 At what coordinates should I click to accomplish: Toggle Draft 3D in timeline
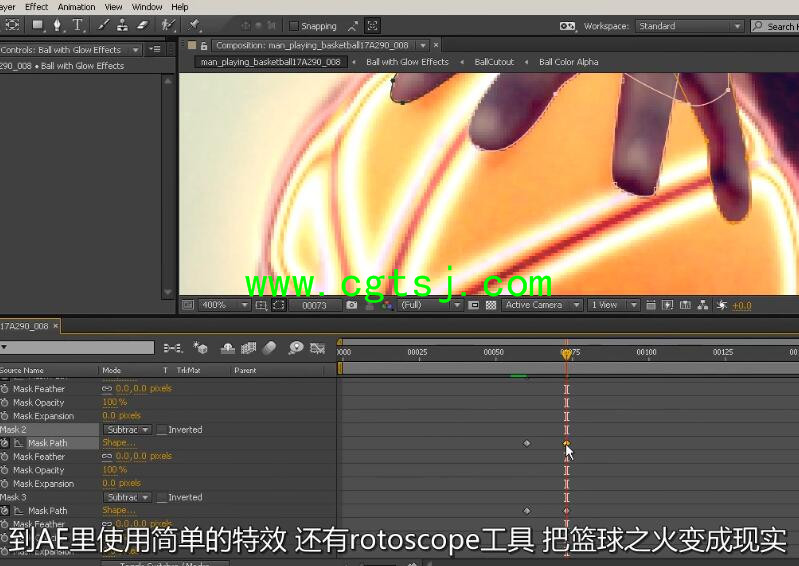click(200, 348)
